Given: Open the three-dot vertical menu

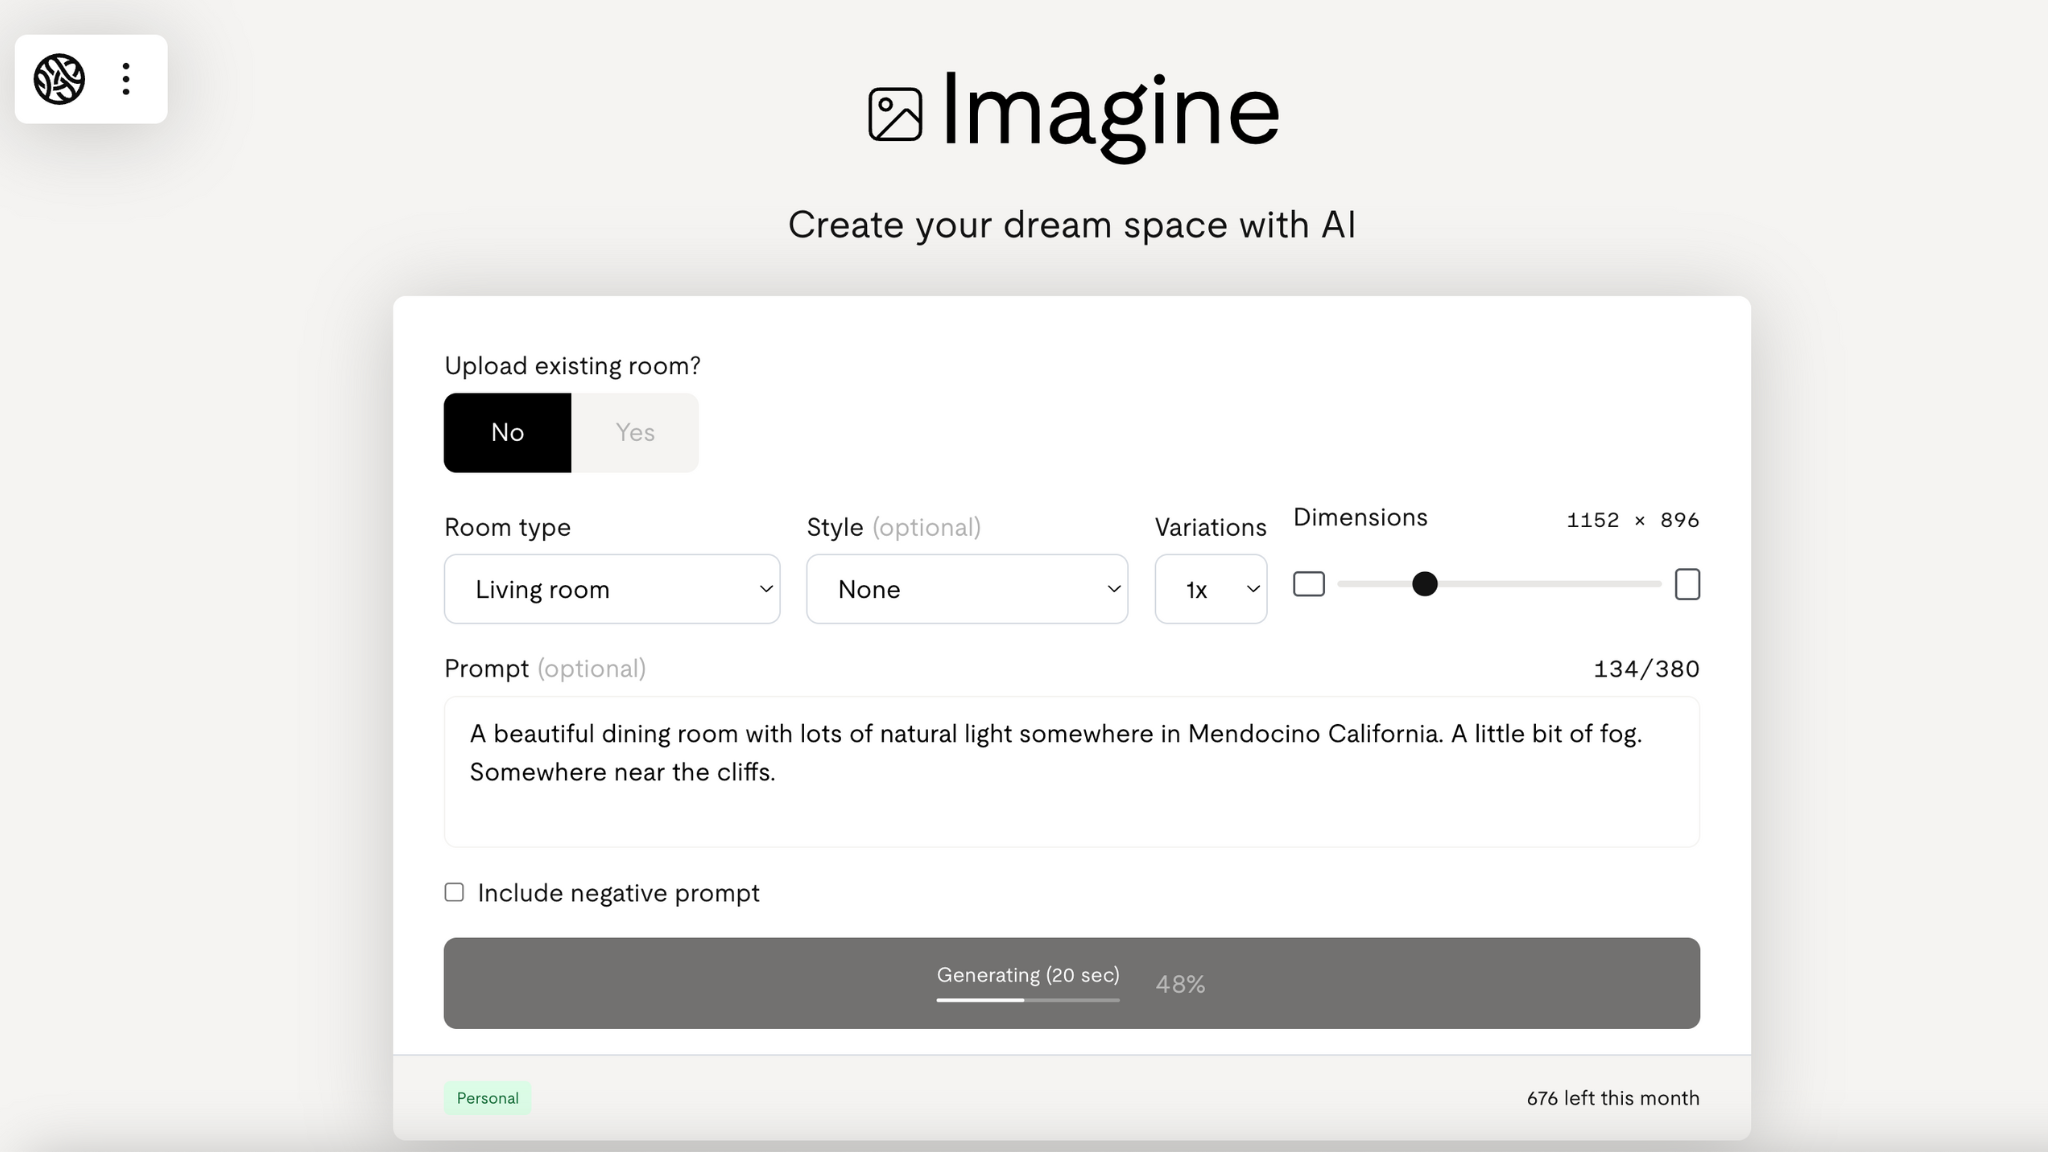Looking at the screenshot, I should coord(126,79).
